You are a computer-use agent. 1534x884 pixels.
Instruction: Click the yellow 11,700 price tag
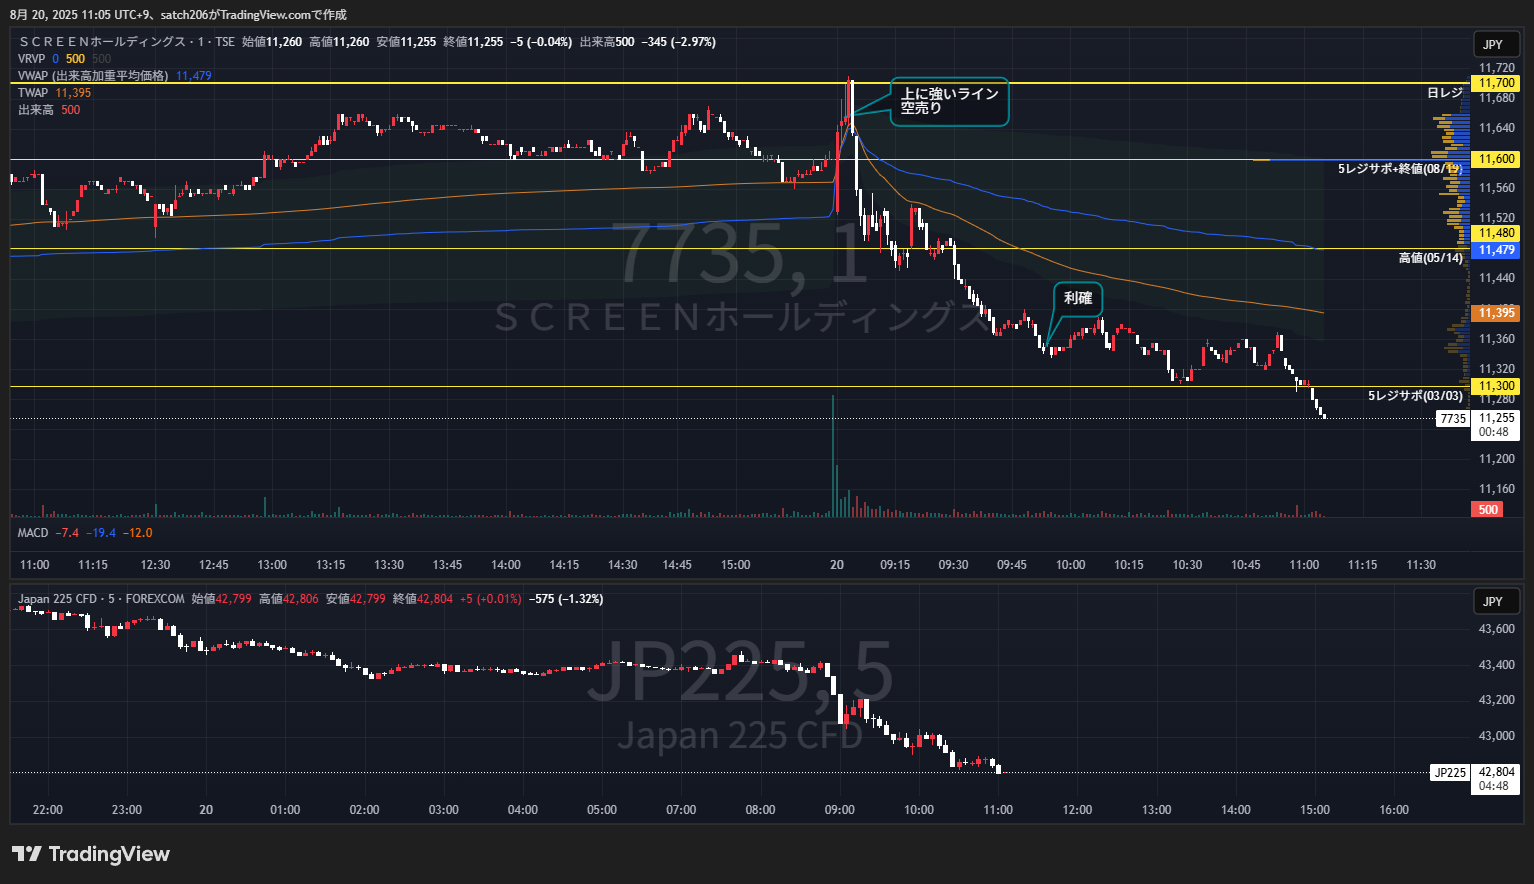(1496, 83)
